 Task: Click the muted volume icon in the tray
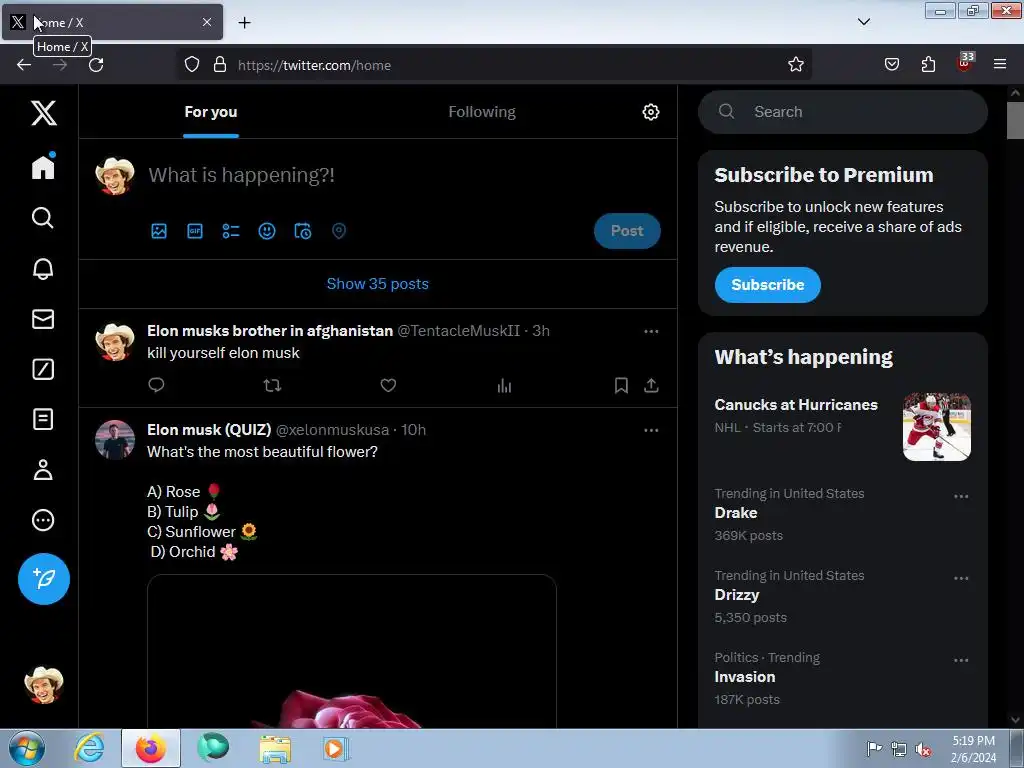(x=923, y=749)
